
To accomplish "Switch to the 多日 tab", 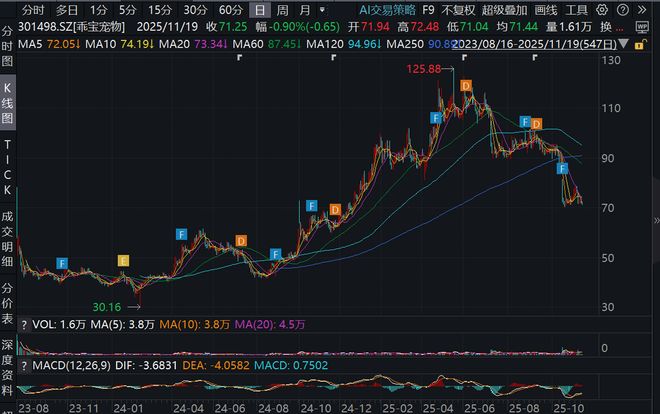I will tap(67, 10).
